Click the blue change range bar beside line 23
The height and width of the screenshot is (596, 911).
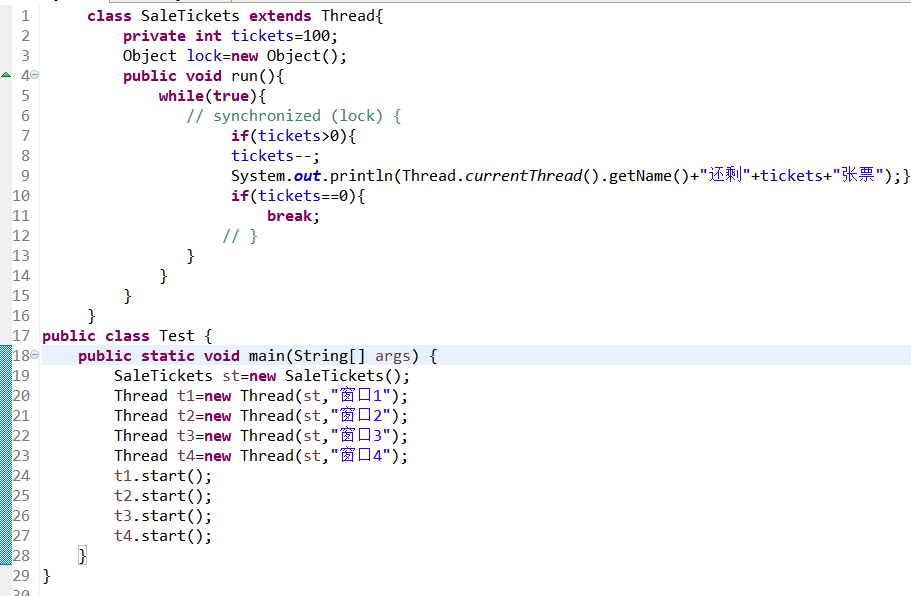coord(6,455)
